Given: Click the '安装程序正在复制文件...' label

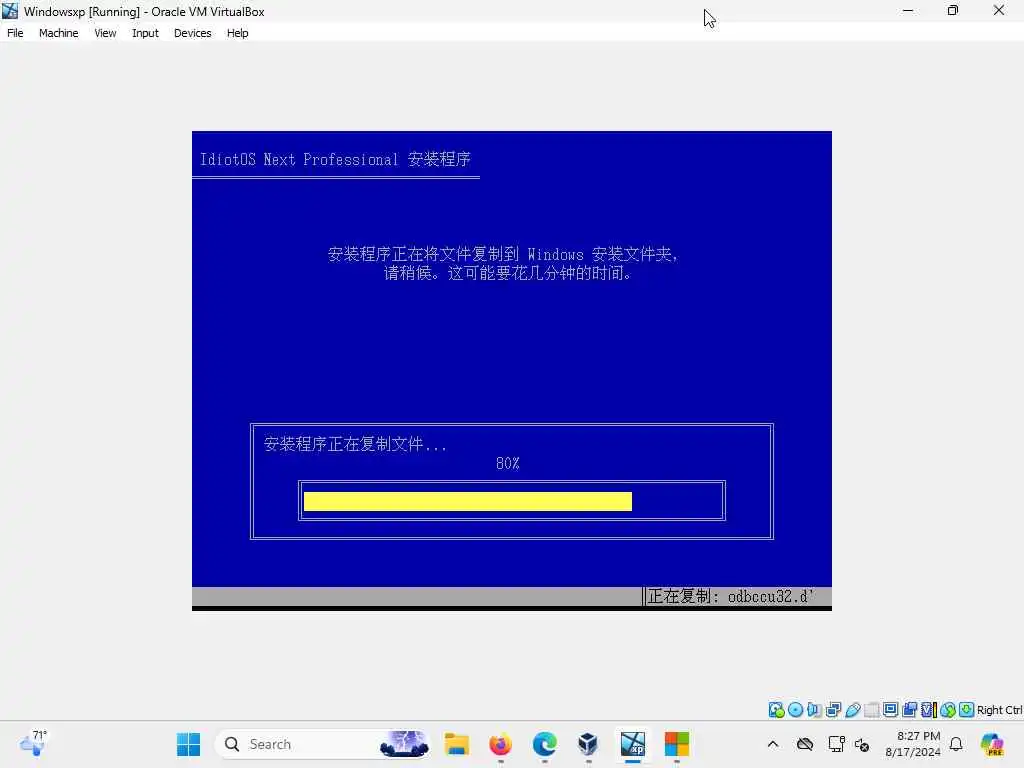Looking at the screenshot, I should (x=355, y=444).
